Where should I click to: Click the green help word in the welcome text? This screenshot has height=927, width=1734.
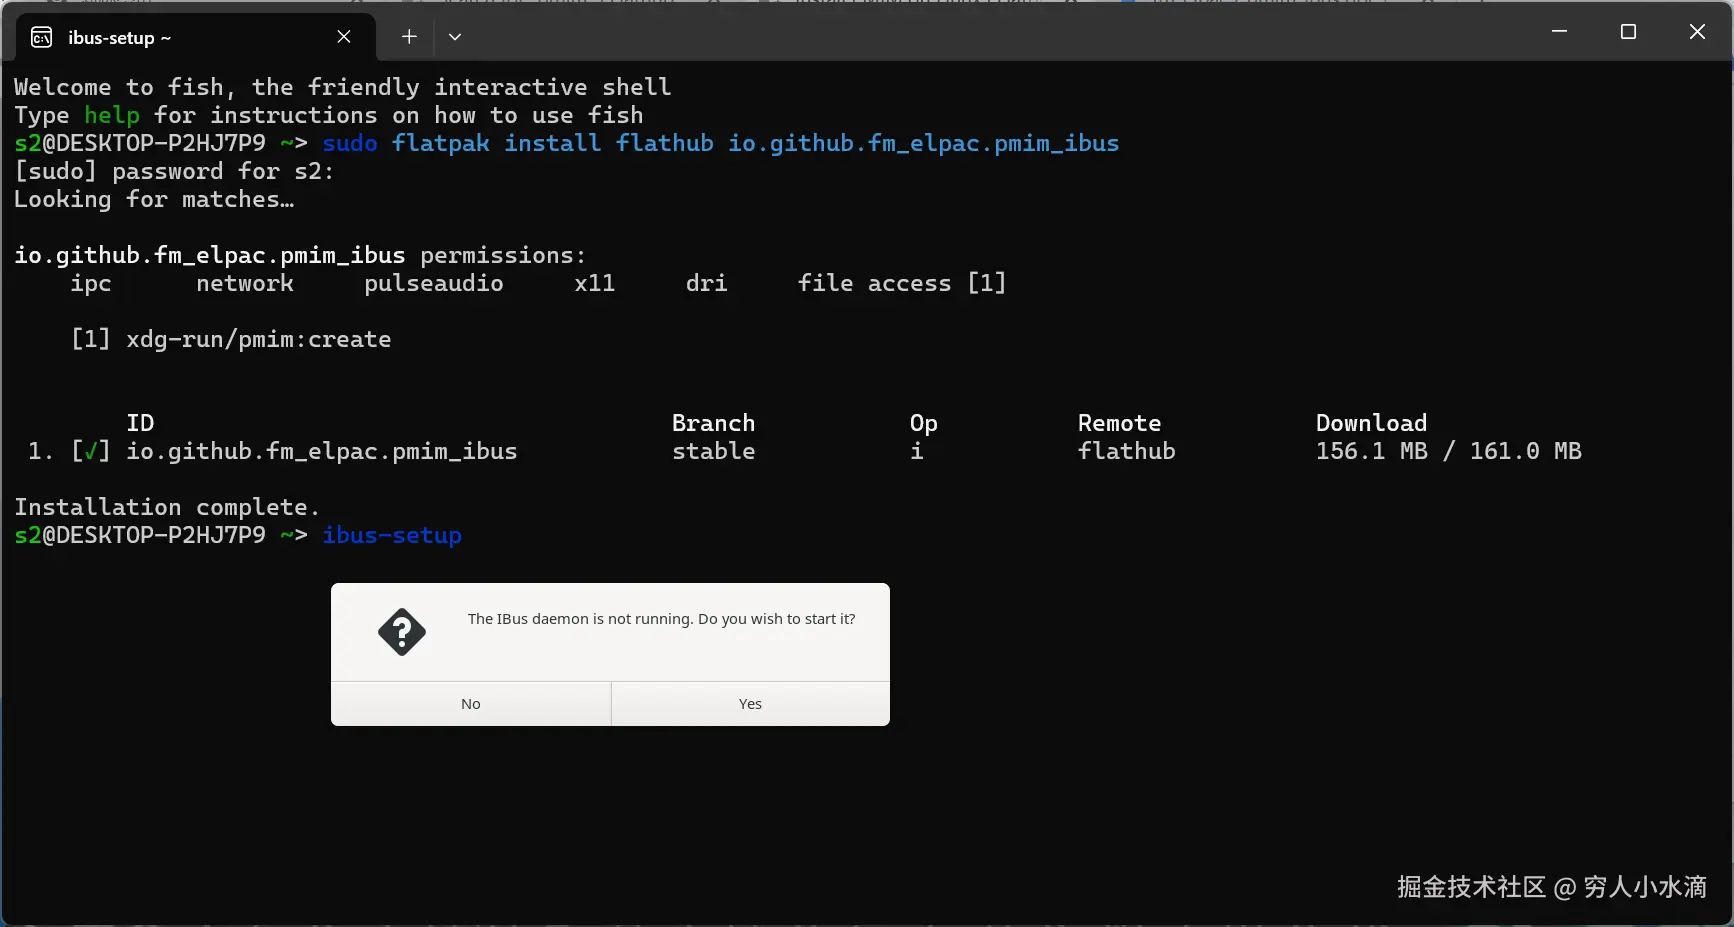click(x=111, y=115)
